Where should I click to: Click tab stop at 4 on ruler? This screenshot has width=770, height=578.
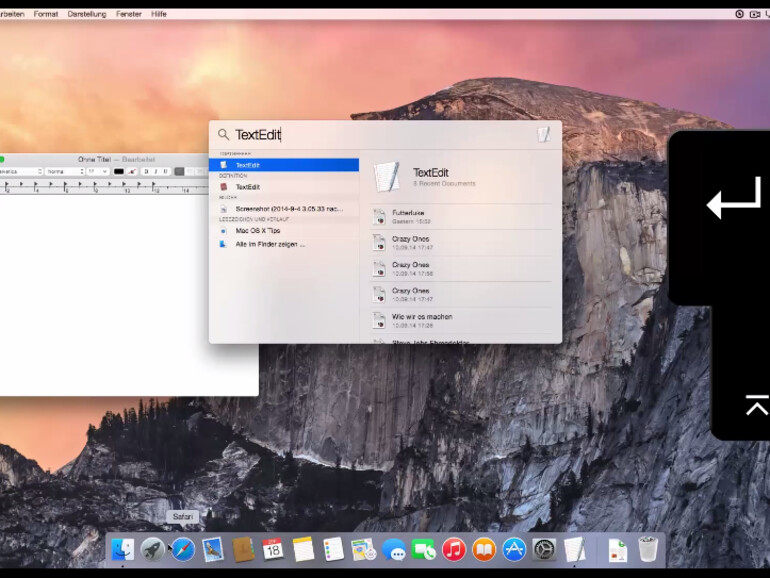pyautogui.click(x=35, y=185)
